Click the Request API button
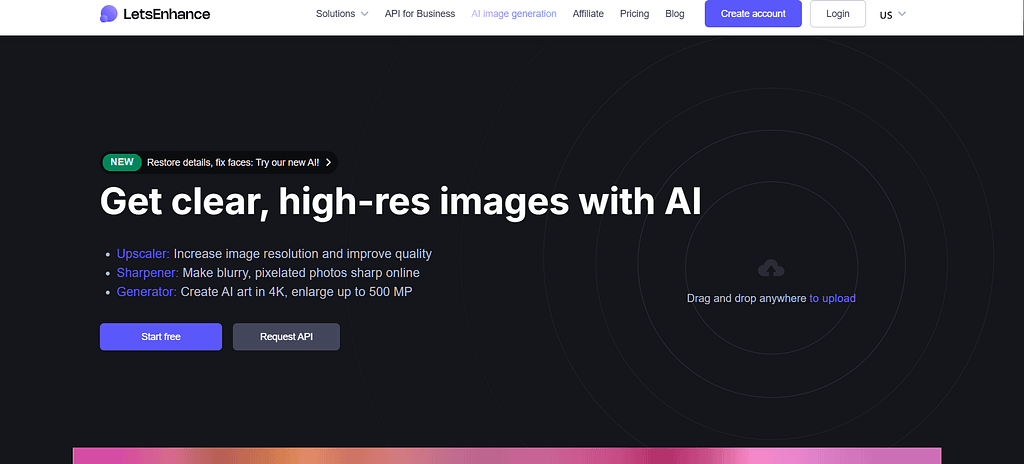The height and width of the screenshot is (464, 1024). click(x=286, y=337)
